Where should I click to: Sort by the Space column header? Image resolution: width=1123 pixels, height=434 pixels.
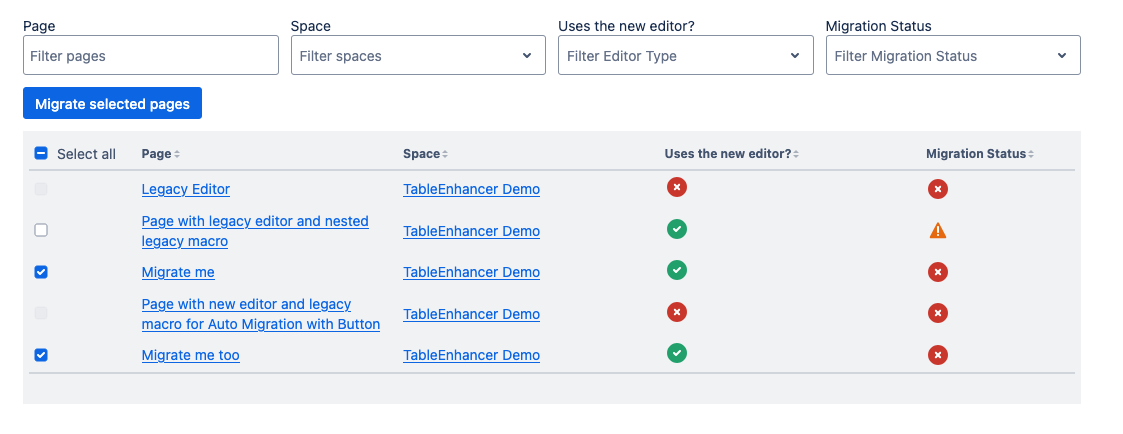coord(425,154)
